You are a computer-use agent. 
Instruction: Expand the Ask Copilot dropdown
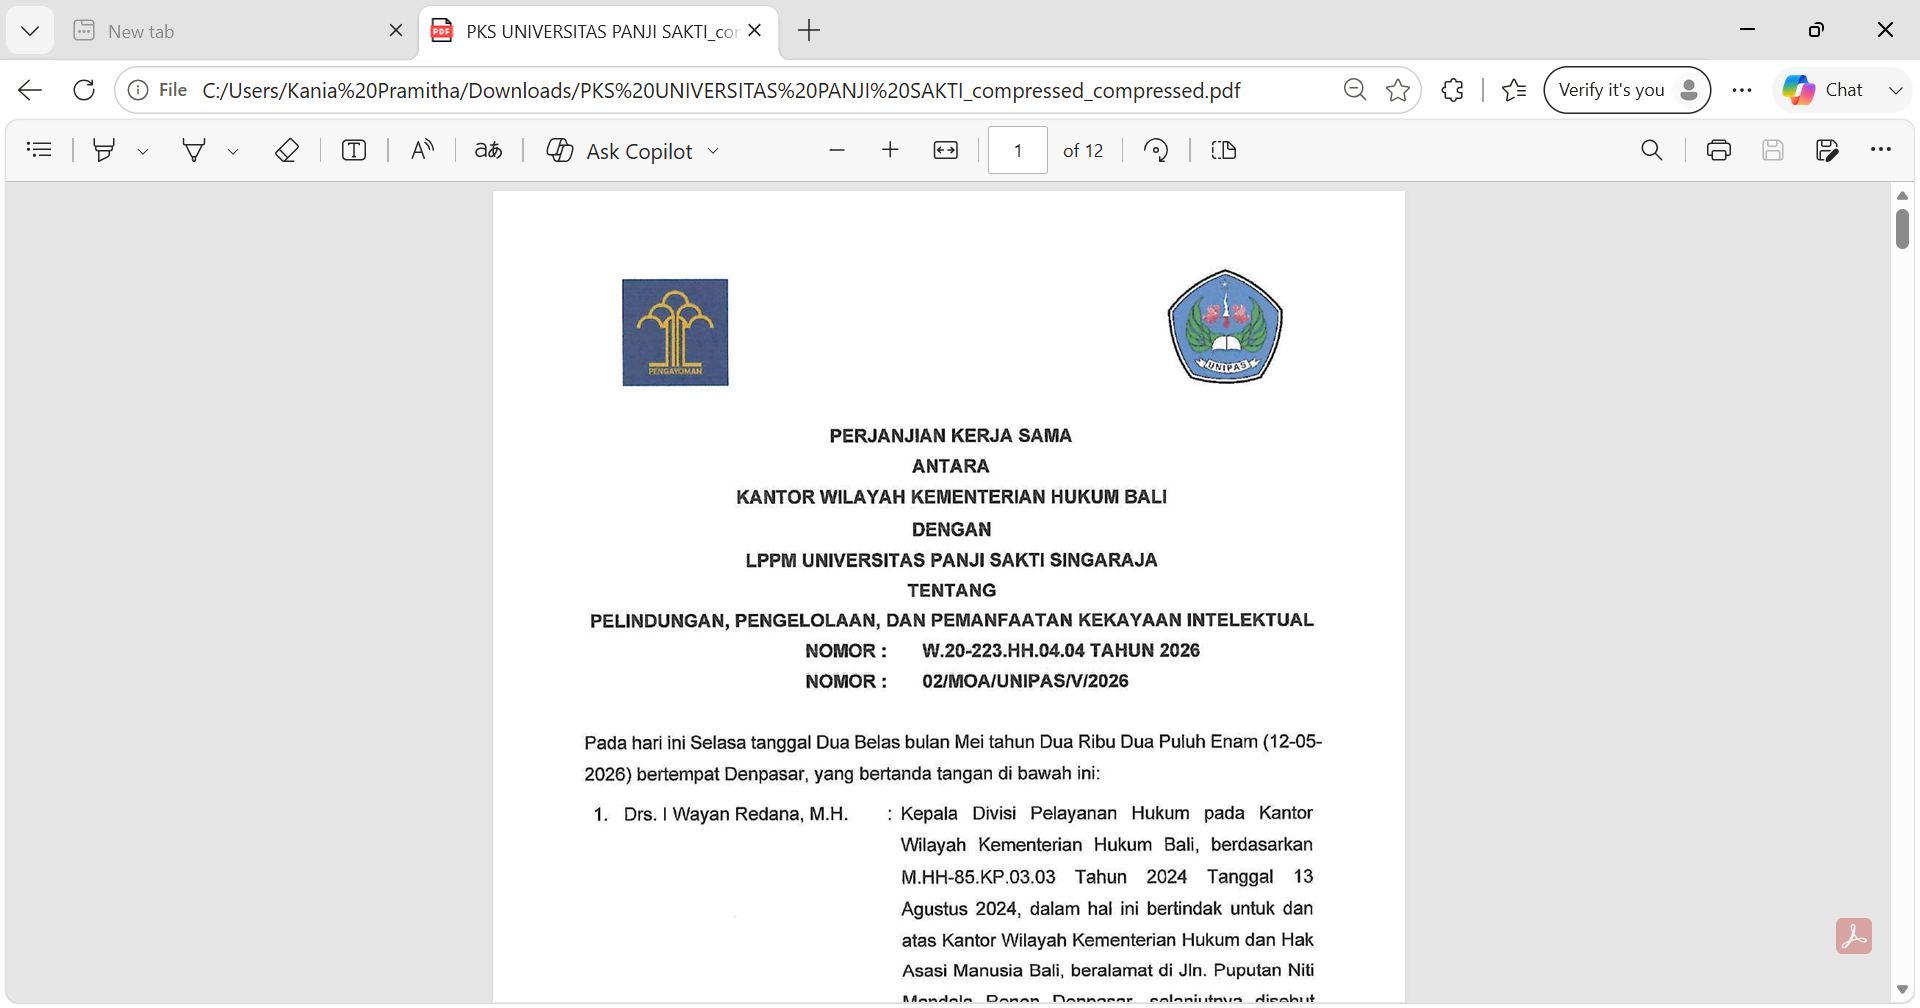click(x=713, y=151)
